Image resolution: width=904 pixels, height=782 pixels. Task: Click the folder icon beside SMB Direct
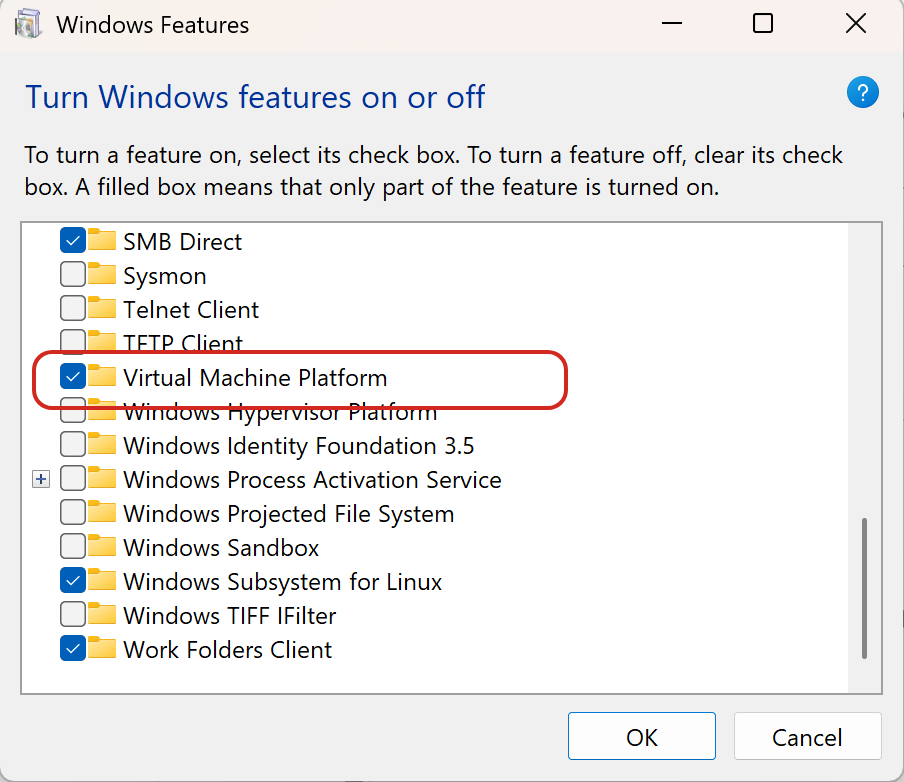pyautogui.click(x=102, y=241)
